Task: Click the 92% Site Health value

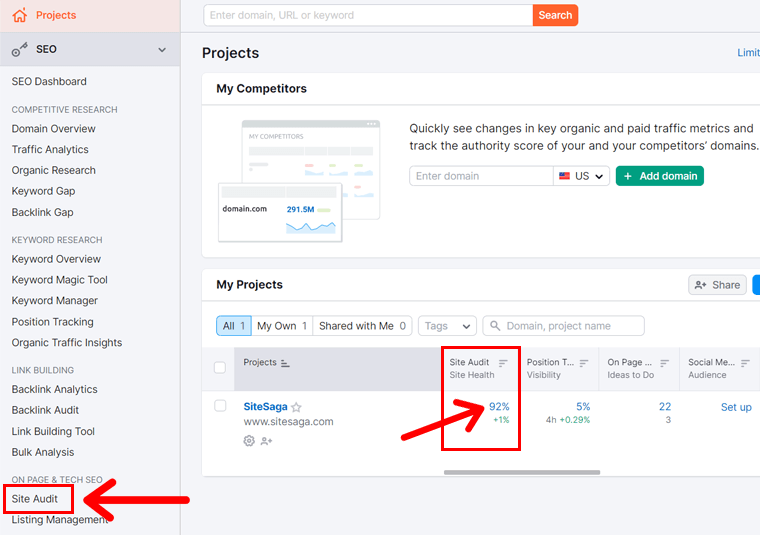Action: (x=499, y=407)
